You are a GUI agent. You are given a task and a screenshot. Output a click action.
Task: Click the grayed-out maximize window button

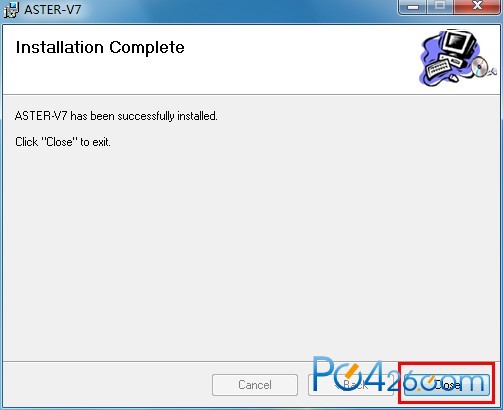pos(440,7)
